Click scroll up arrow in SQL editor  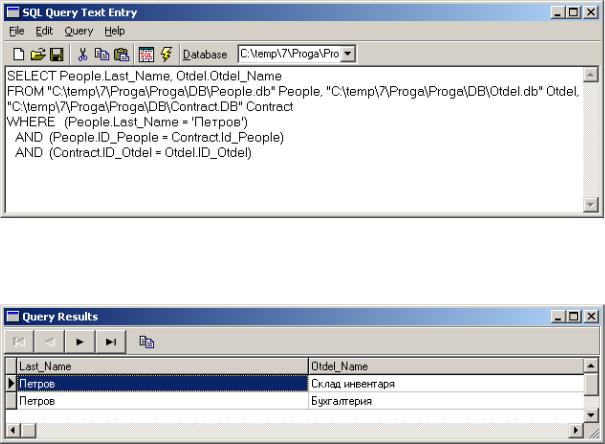[590, 75]
